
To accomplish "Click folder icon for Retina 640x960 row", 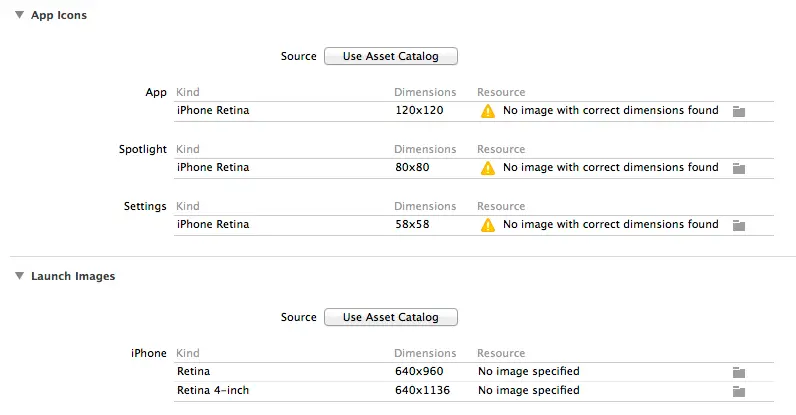I will tap(739, 372).
